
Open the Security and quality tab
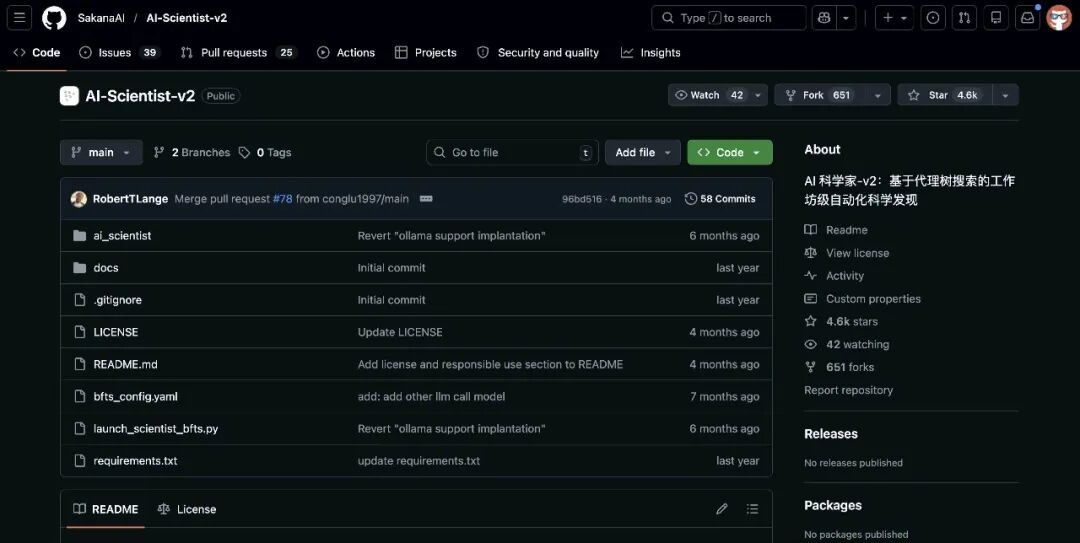point(539,52)
